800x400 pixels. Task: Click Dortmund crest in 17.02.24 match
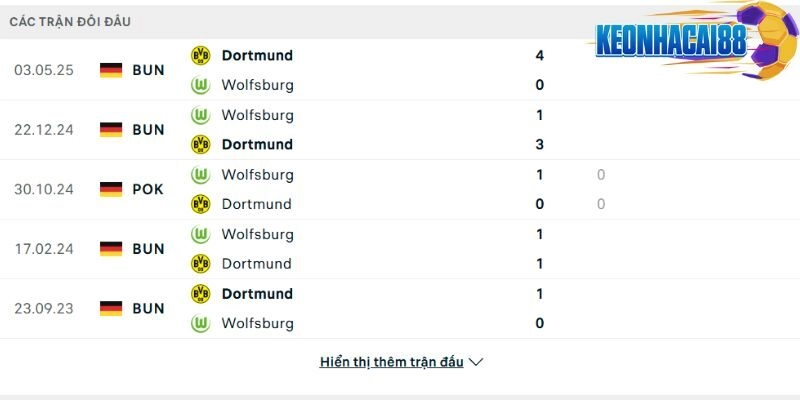click(x=201, y=264)
